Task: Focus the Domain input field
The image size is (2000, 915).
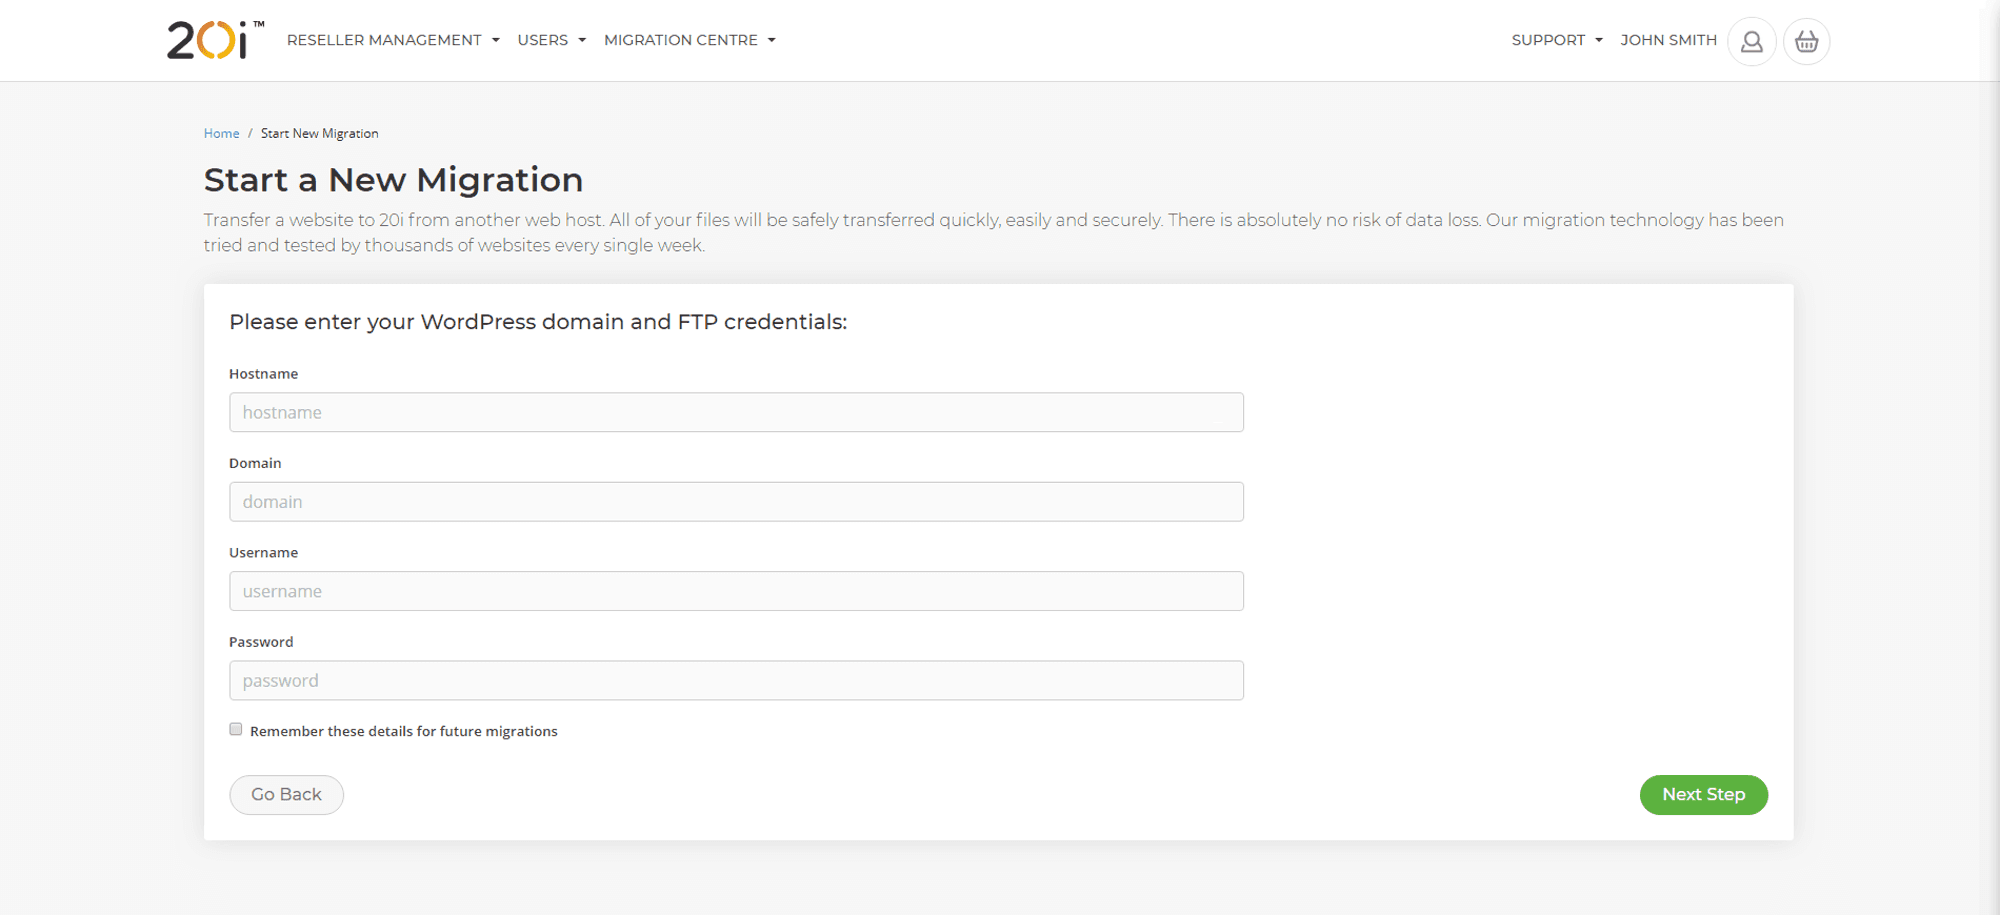Action: pos(736,501)
